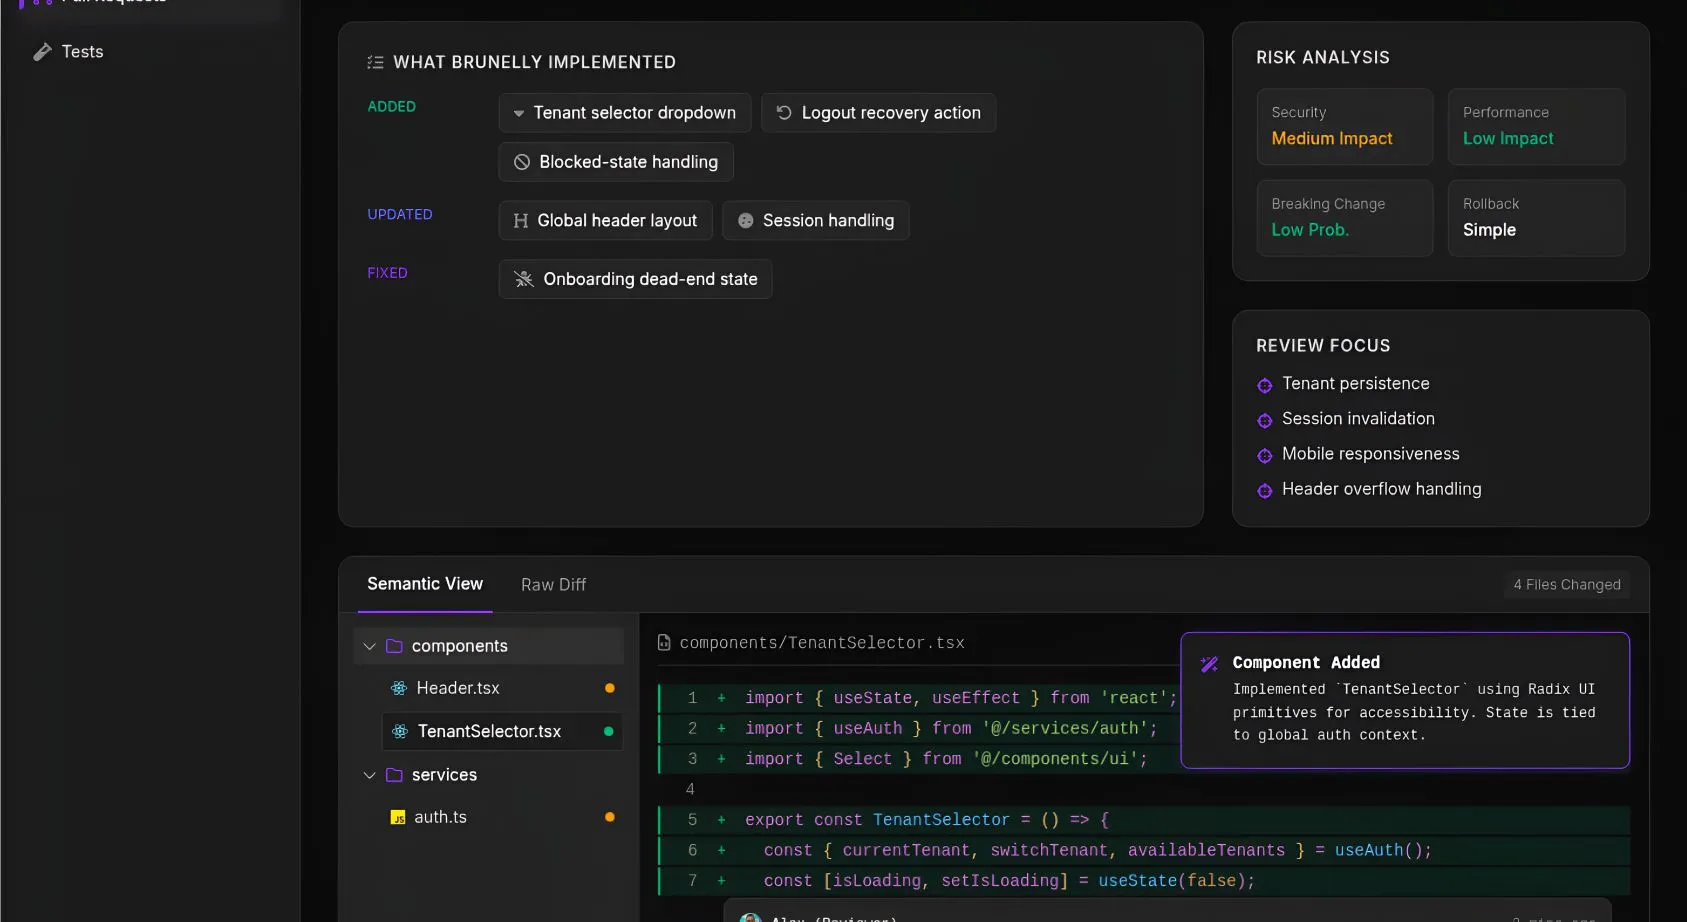Click the caret icon in Tenant selector chip

click(x=518, y=113)
